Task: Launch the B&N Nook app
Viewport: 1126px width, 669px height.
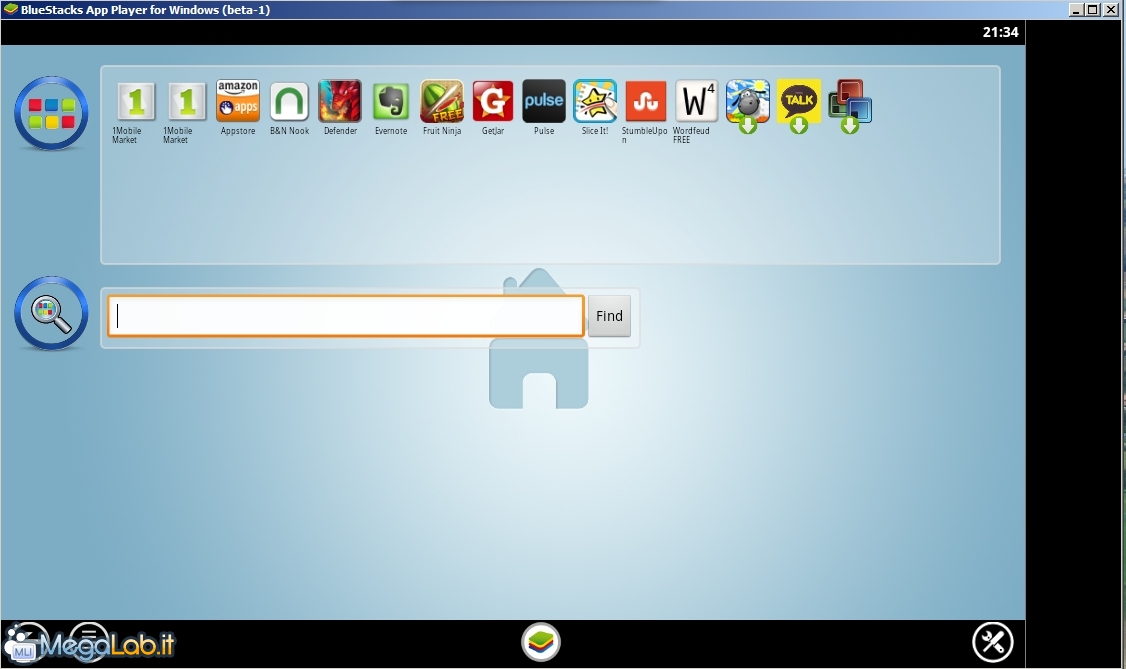Action: [x=289, y=102]
